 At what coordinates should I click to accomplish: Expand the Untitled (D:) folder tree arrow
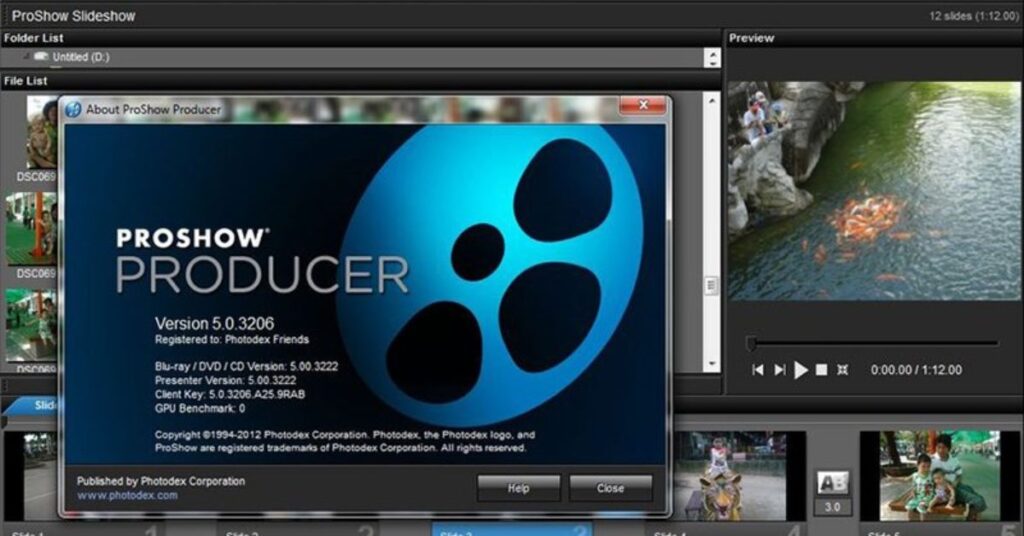pos(26,58)
